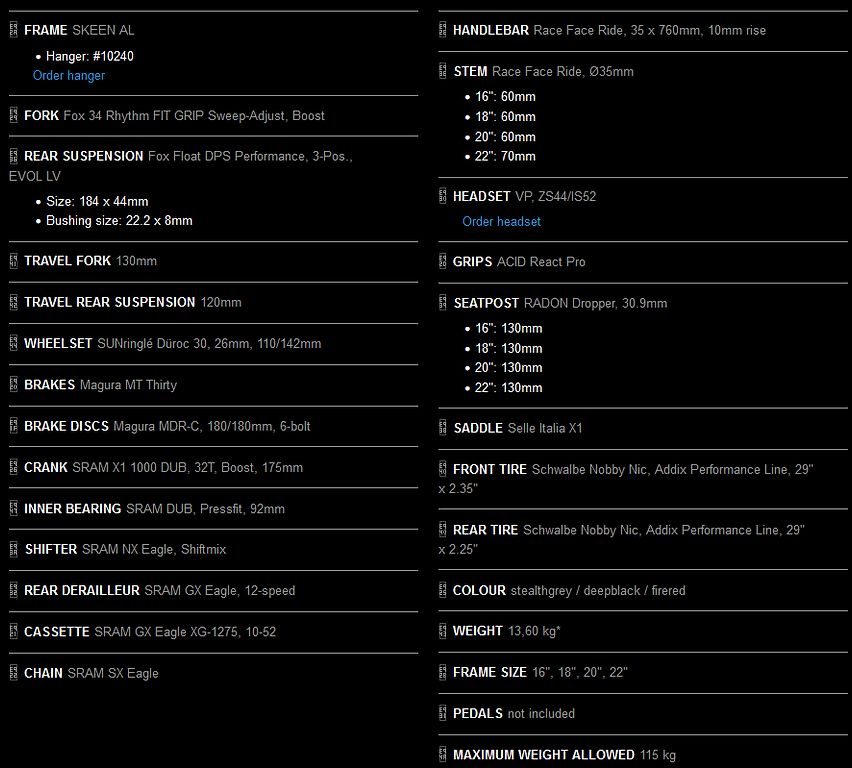Click 'SRAM DUB, Pressfit, 92mm'
The width and height of the screenshot is (852, 768).
(x=205, y=509)
